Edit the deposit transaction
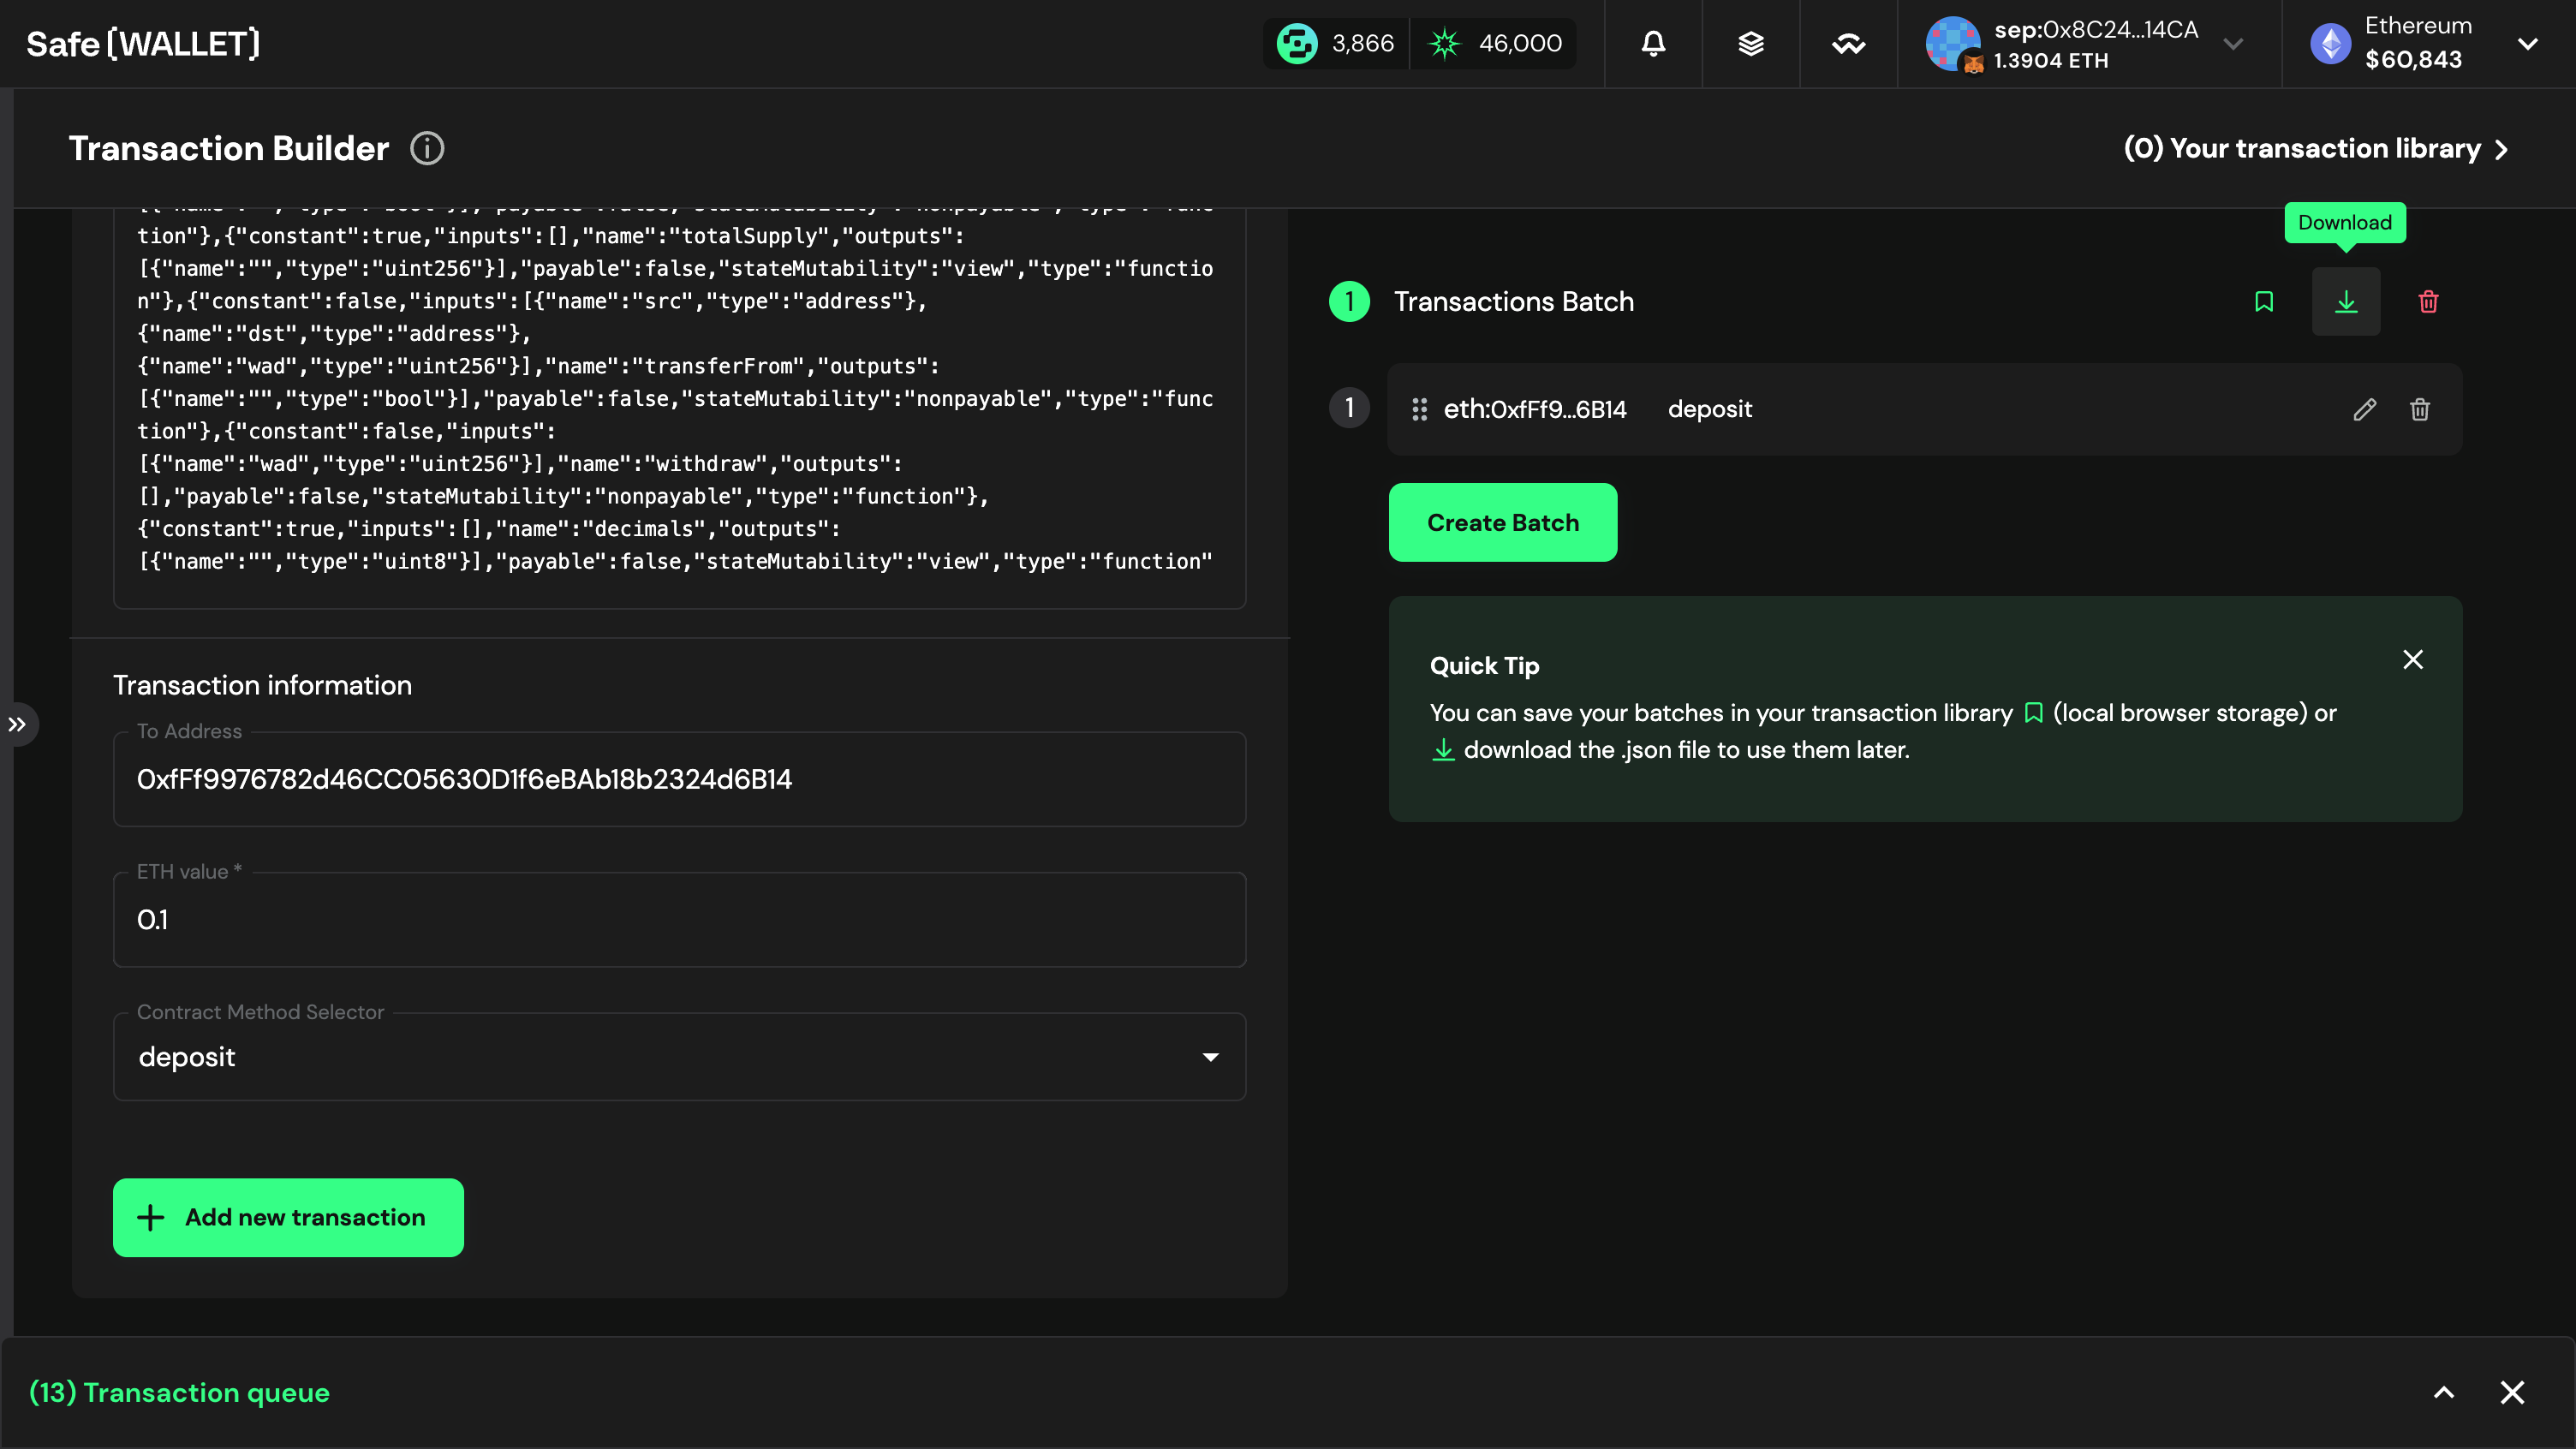This screenshot has height=1449, width=2576. coord(2364,409)
